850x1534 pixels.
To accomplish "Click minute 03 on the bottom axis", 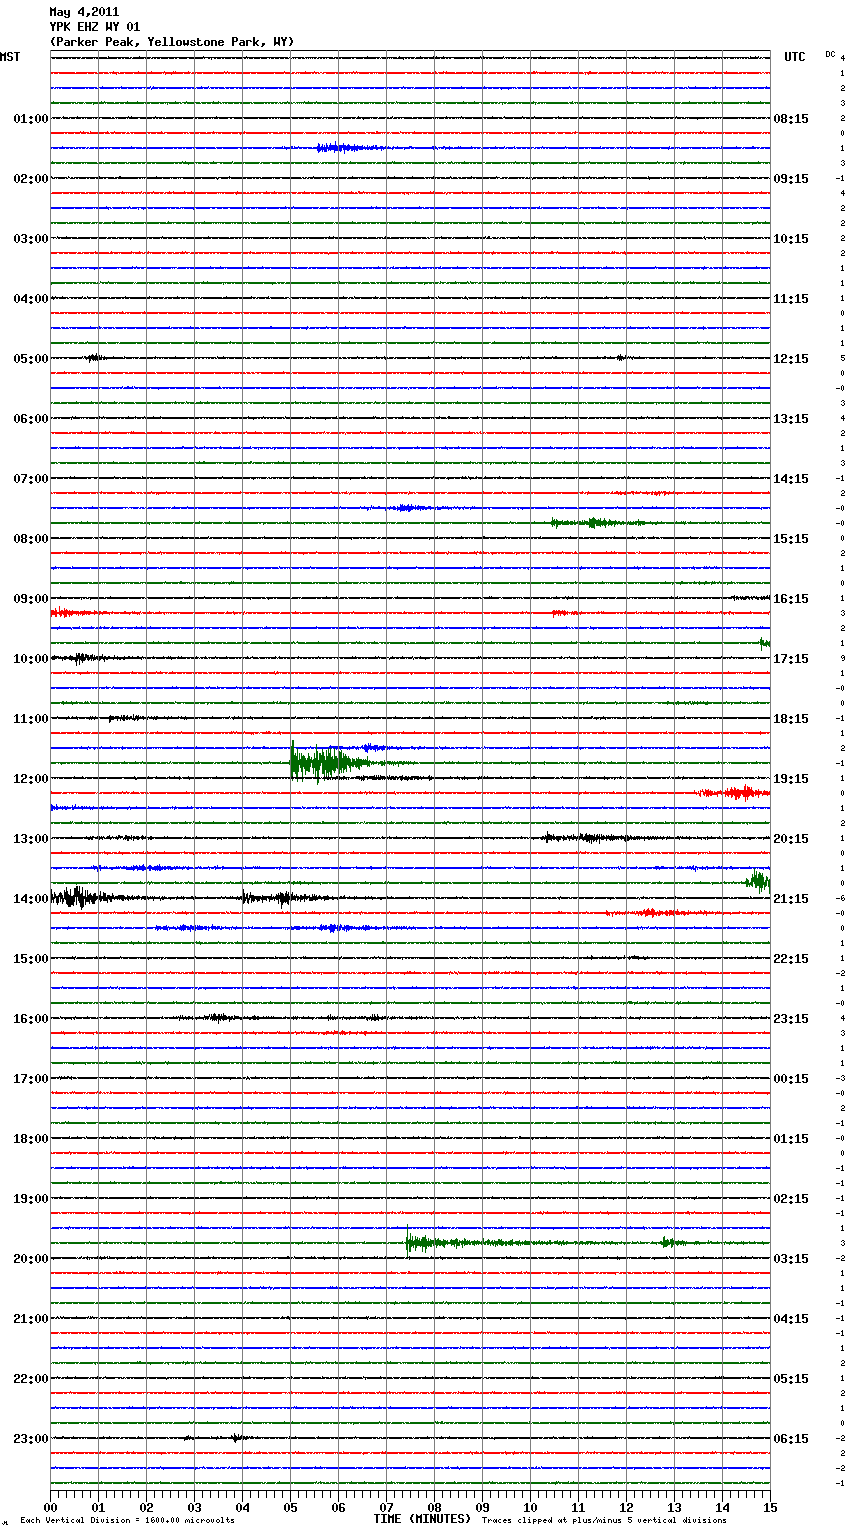I will click(x=194, y=1507).
